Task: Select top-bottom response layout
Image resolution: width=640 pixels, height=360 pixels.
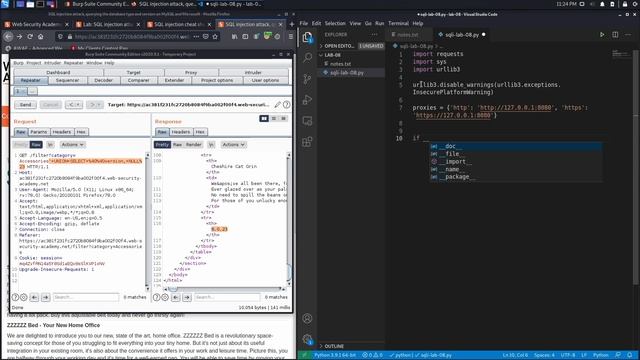Action: coord(274,118)
